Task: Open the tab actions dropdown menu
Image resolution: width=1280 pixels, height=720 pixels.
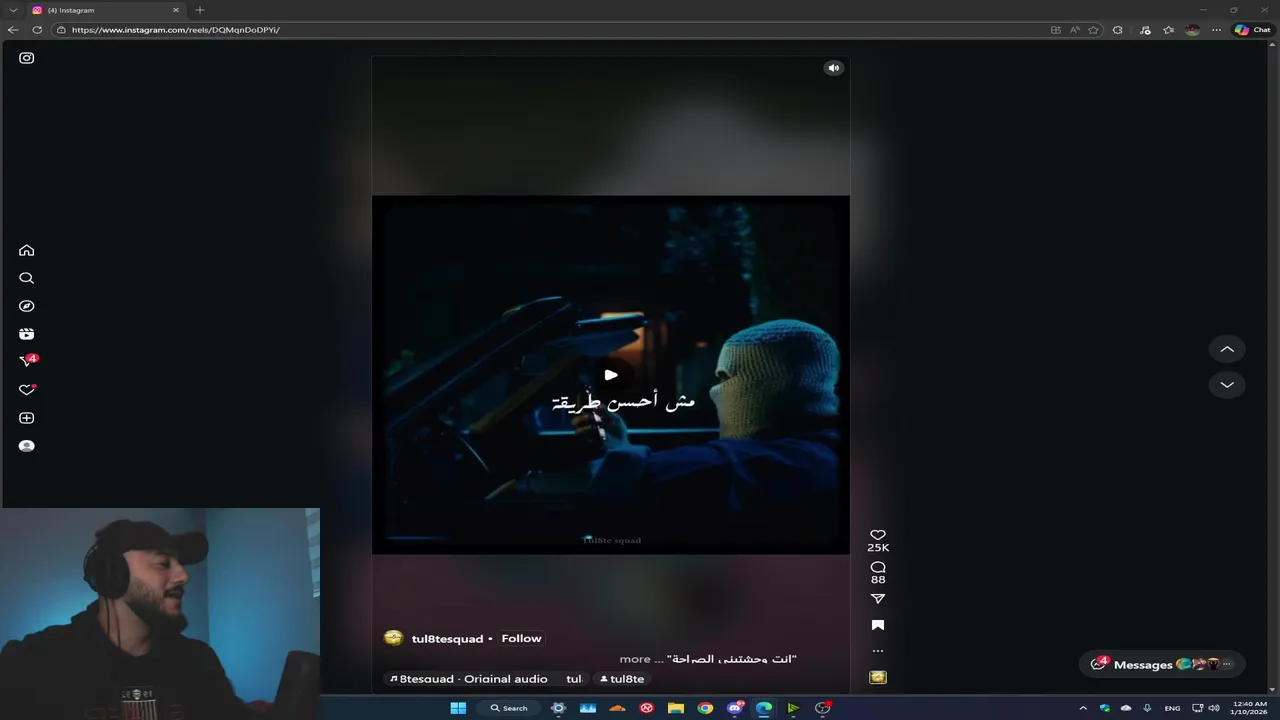Action: (13, 10)
